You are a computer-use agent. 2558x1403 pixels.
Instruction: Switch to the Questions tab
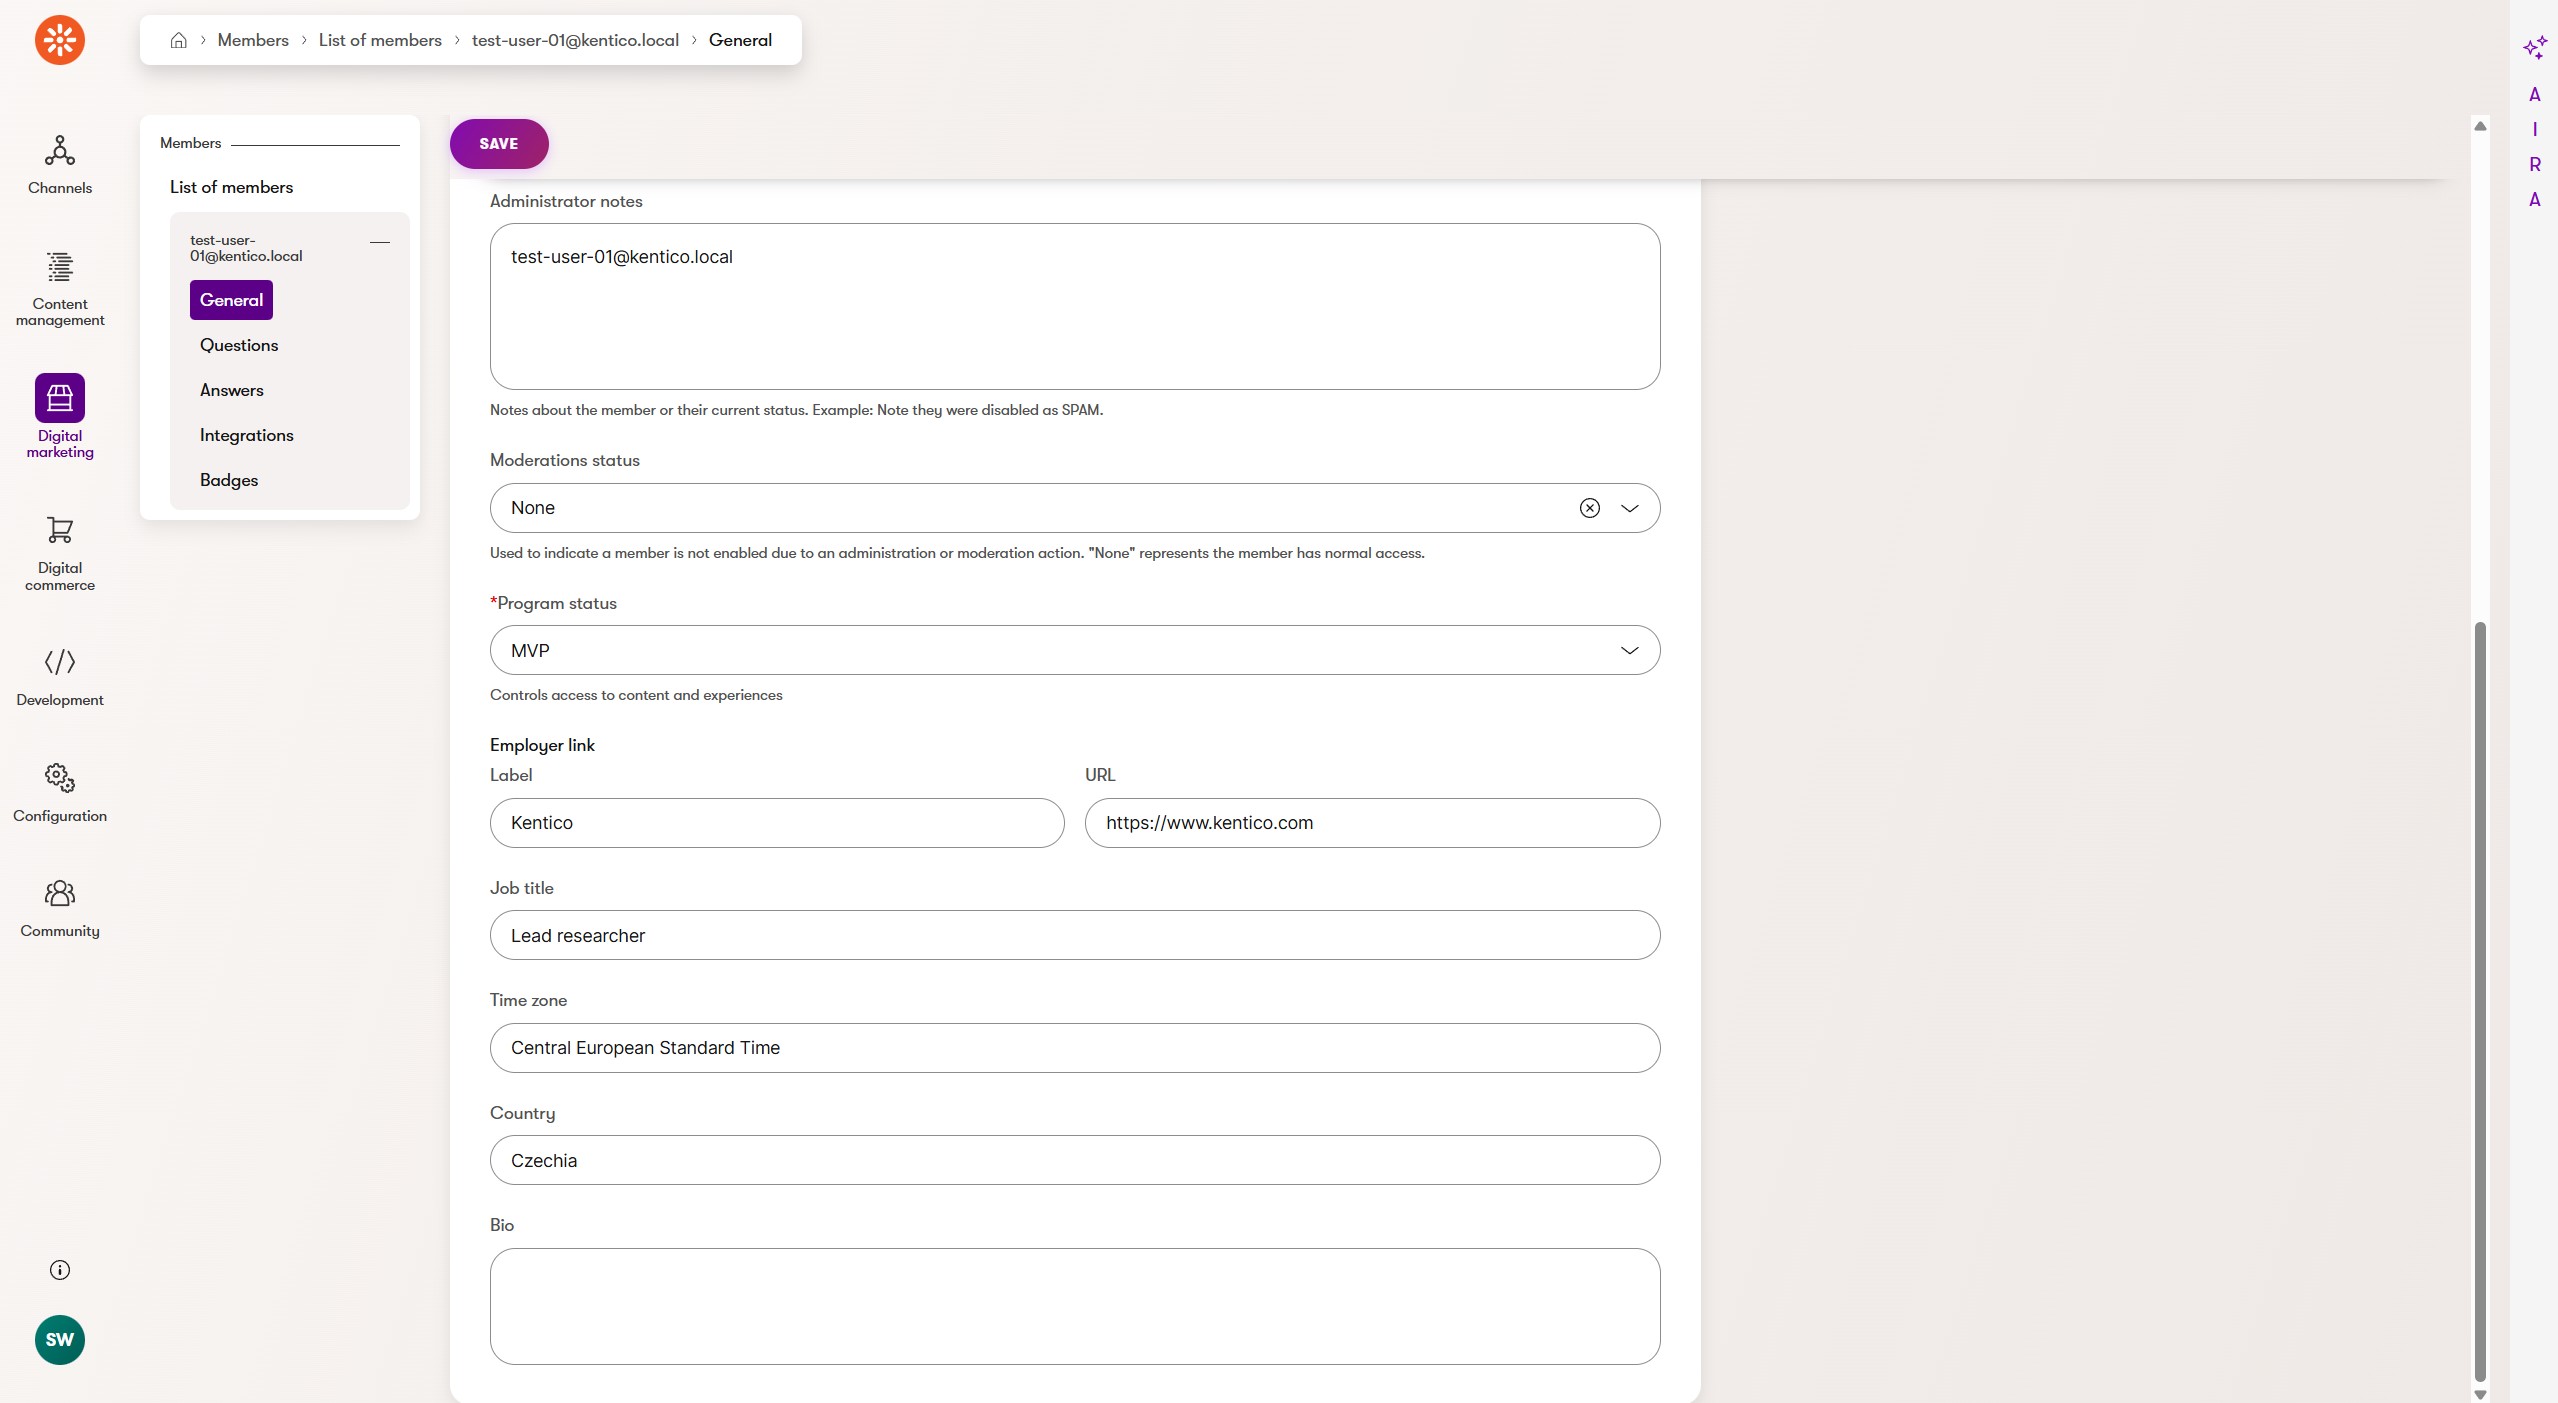(x=239, y=345)
